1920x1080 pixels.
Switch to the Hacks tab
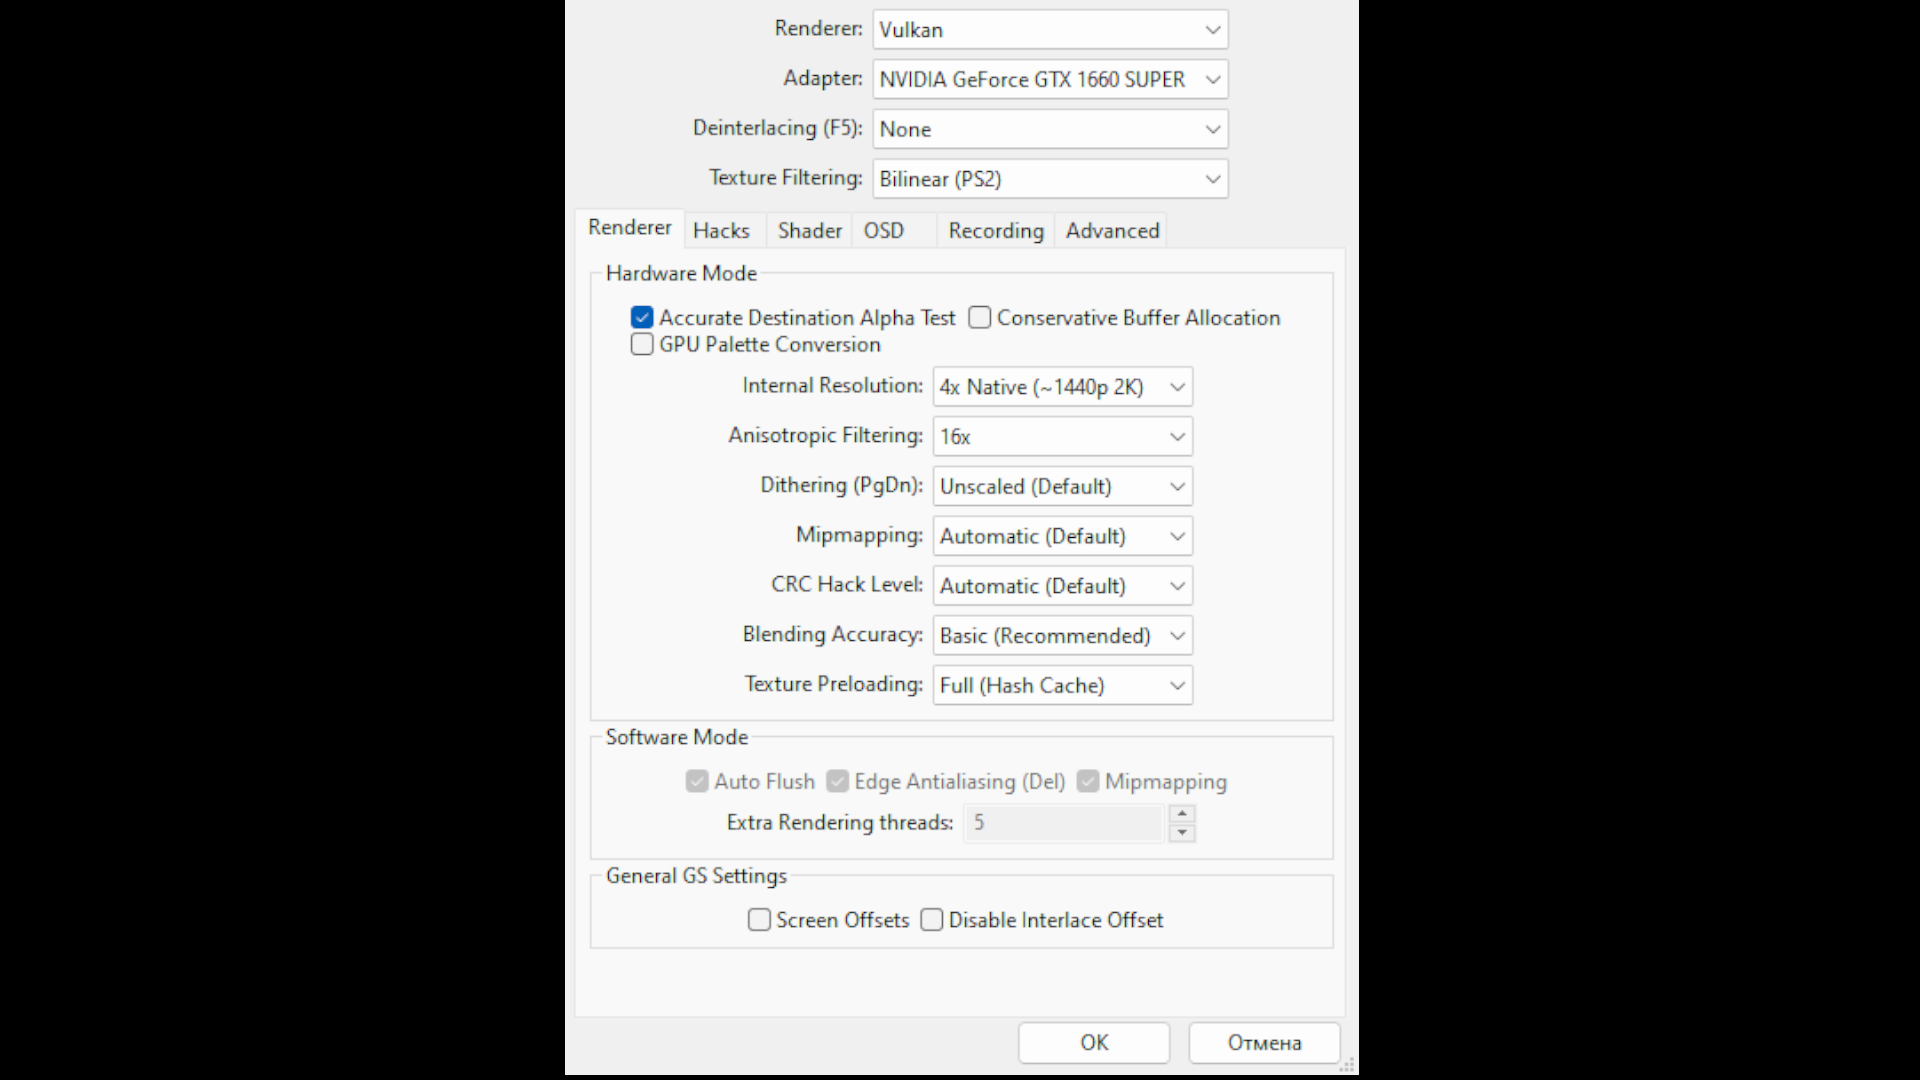click(722, 230)
